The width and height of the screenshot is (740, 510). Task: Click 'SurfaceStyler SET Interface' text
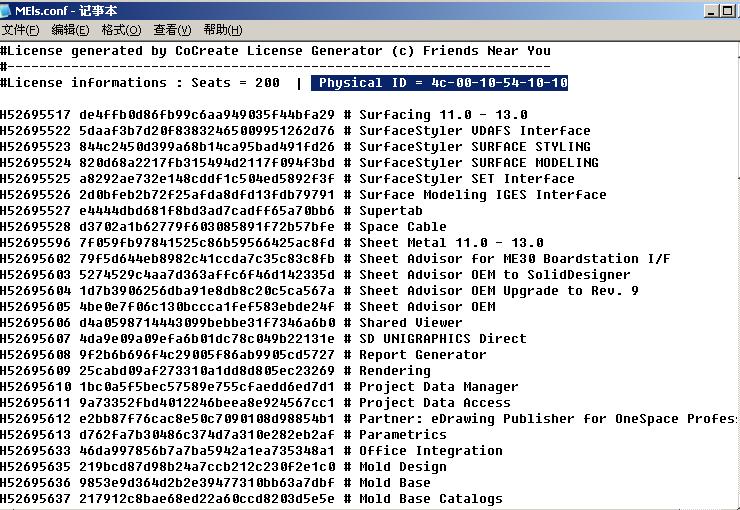click(x=467, y=179)
